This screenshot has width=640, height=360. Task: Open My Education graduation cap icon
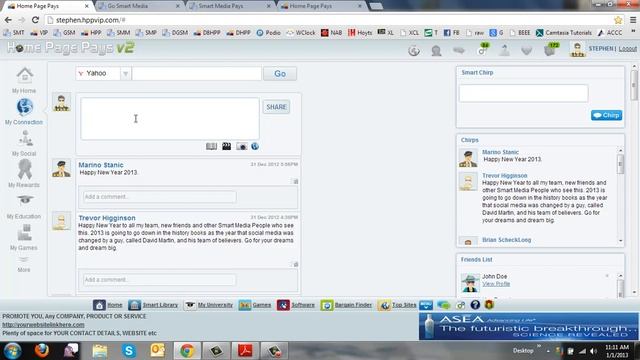25,200
